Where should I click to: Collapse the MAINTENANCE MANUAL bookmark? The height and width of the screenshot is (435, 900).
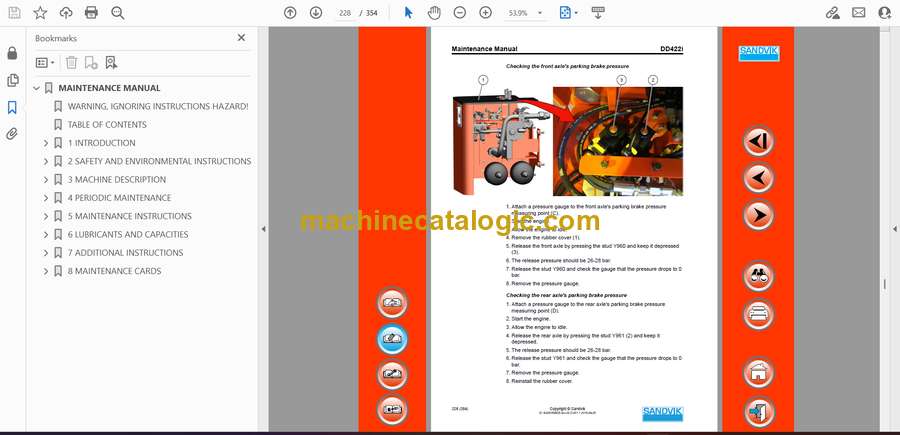click(37, 88)
